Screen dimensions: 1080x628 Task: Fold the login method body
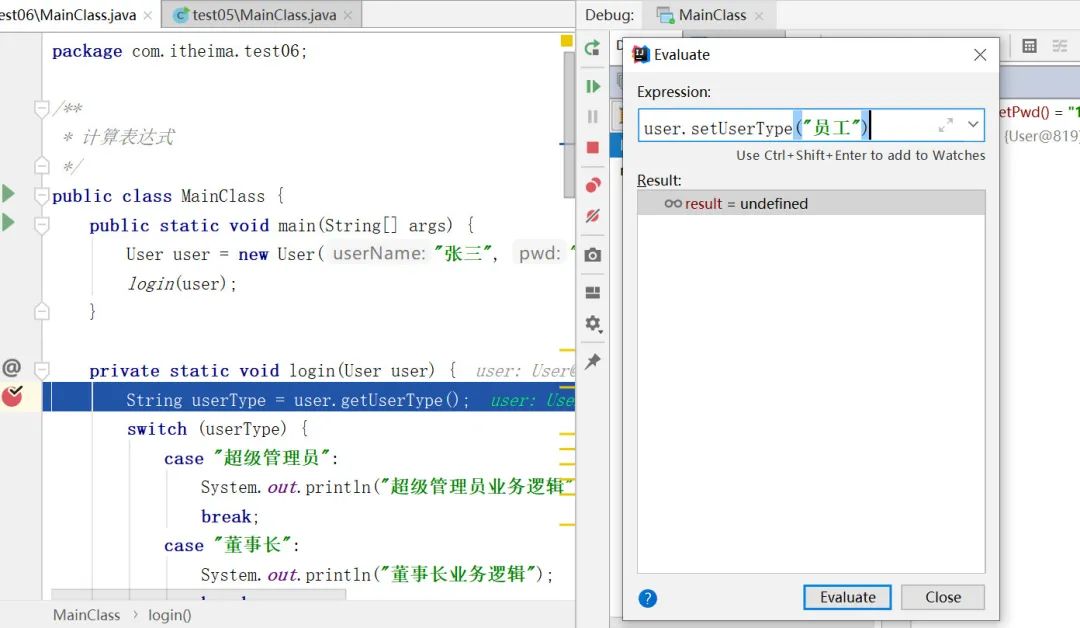point(41,370)
